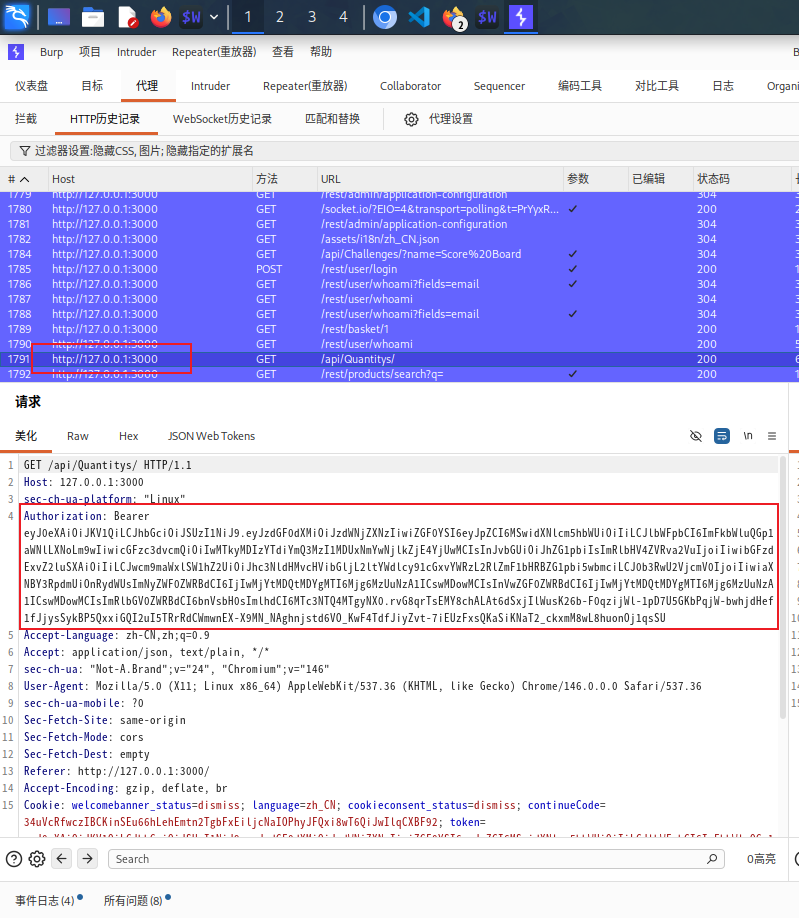Select history row 1784 Score Board challenge
This screenshot has width=799, height=918.
coord(399,254)
